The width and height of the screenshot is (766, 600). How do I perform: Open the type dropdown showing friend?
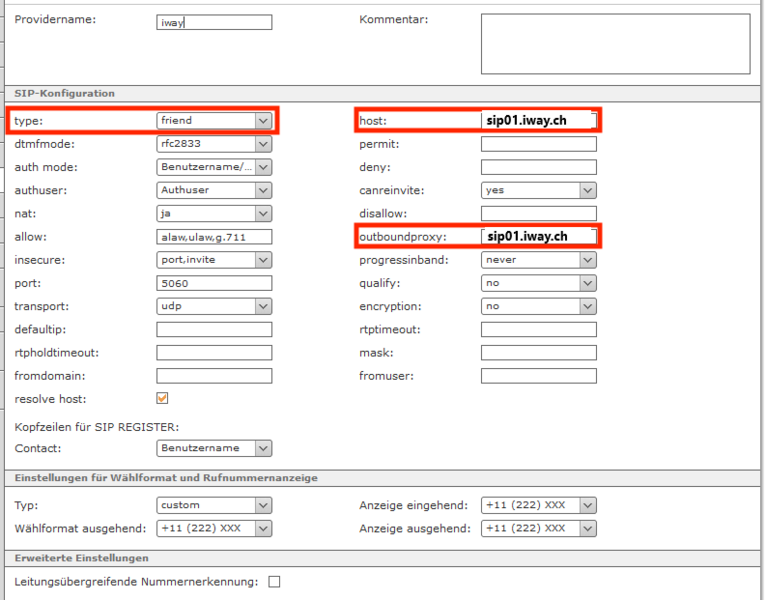214,121
